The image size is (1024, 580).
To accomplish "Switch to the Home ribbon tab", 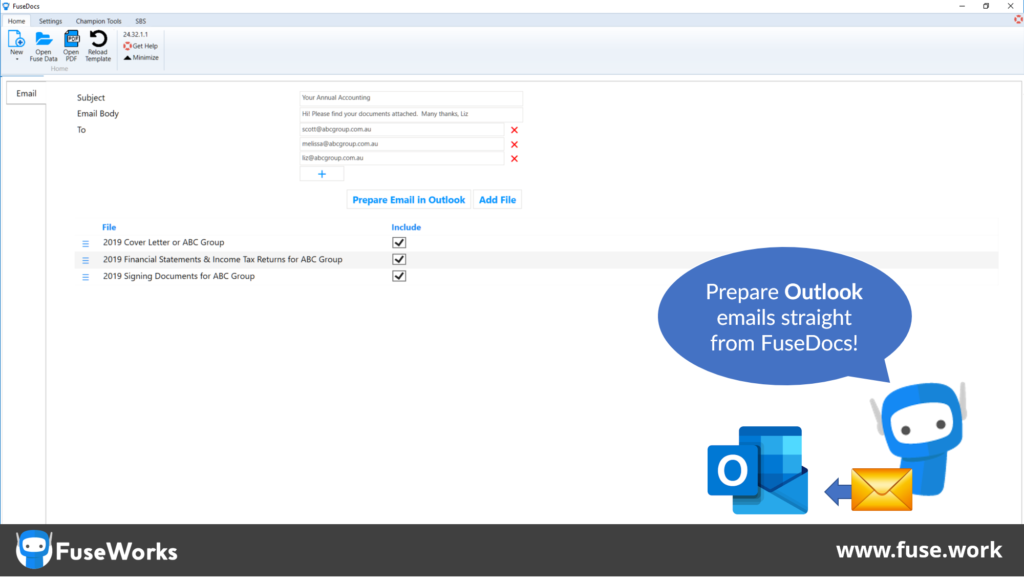I will point(16,21).
